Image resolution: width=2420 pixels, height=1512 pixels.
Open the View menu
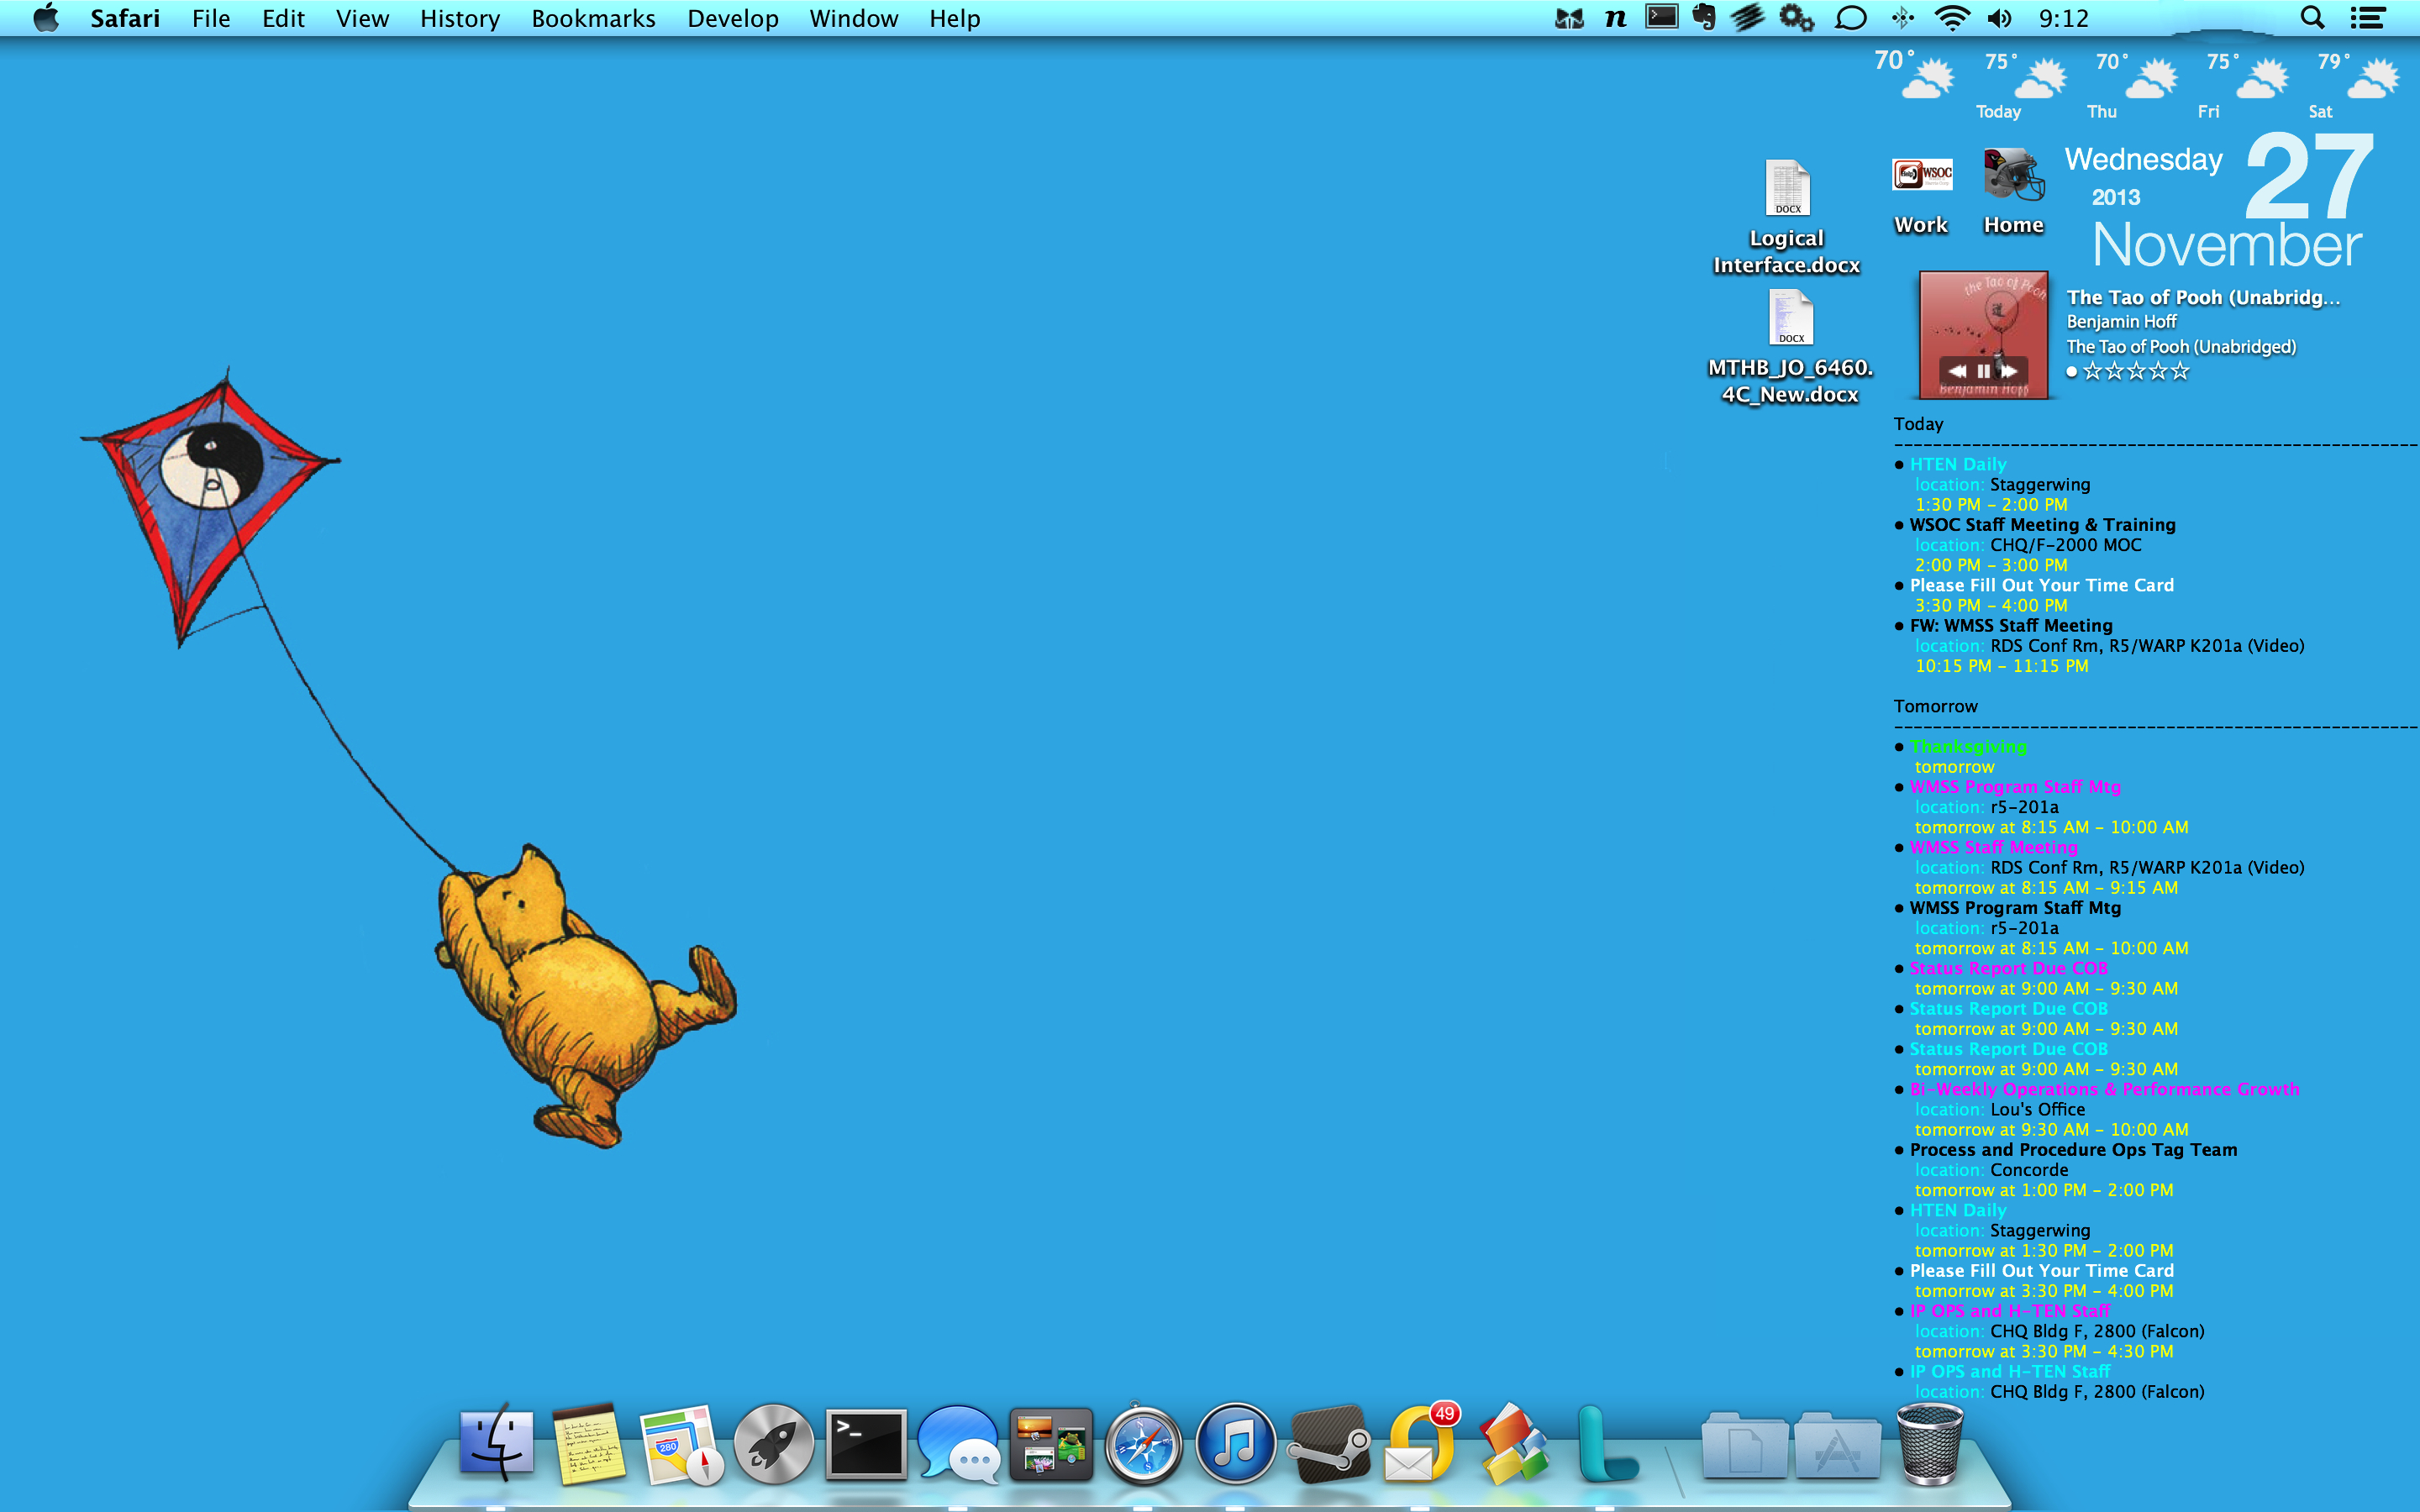coord(362,18)
